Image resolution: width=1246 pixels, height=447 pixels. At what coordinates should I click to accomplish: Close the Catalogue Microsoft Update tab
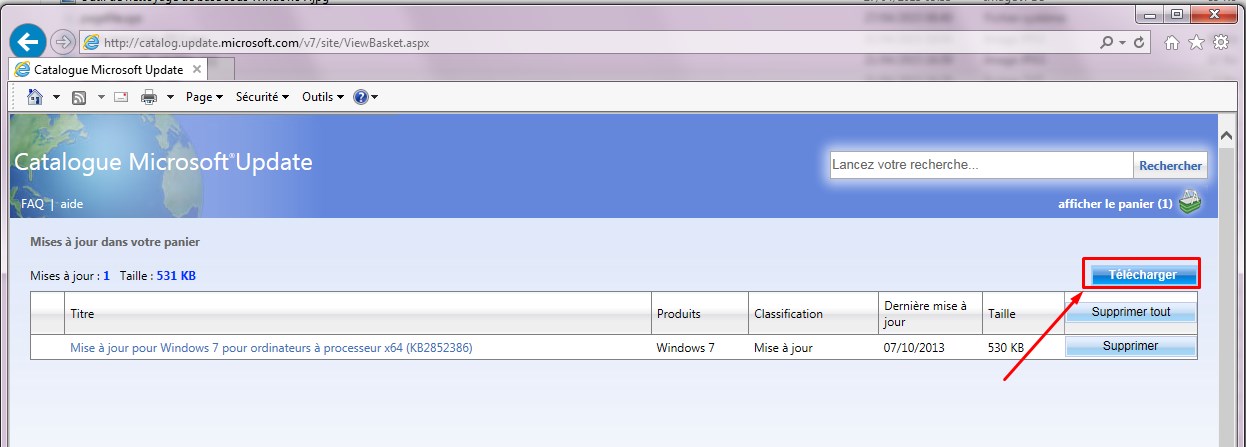pyautogui.click(x=196, y=69)
